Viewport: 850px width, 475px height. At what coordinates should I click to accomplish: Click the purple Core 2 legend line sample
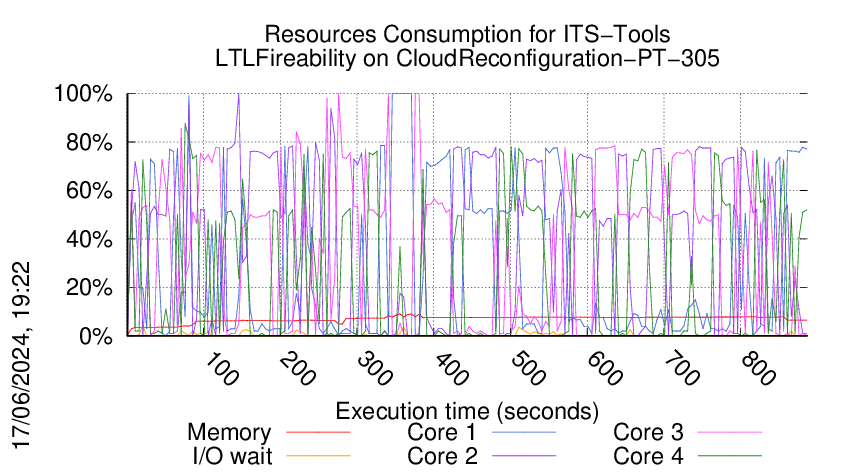[x=524, y=456]
